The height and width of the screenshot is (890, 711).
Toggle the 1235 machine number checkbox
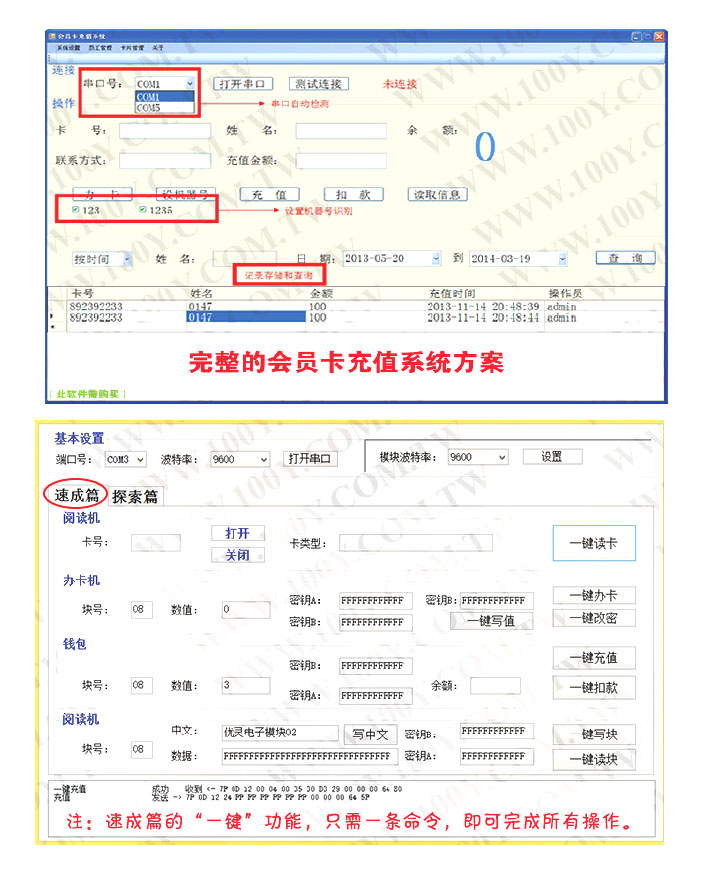click(x=143, y=210)
